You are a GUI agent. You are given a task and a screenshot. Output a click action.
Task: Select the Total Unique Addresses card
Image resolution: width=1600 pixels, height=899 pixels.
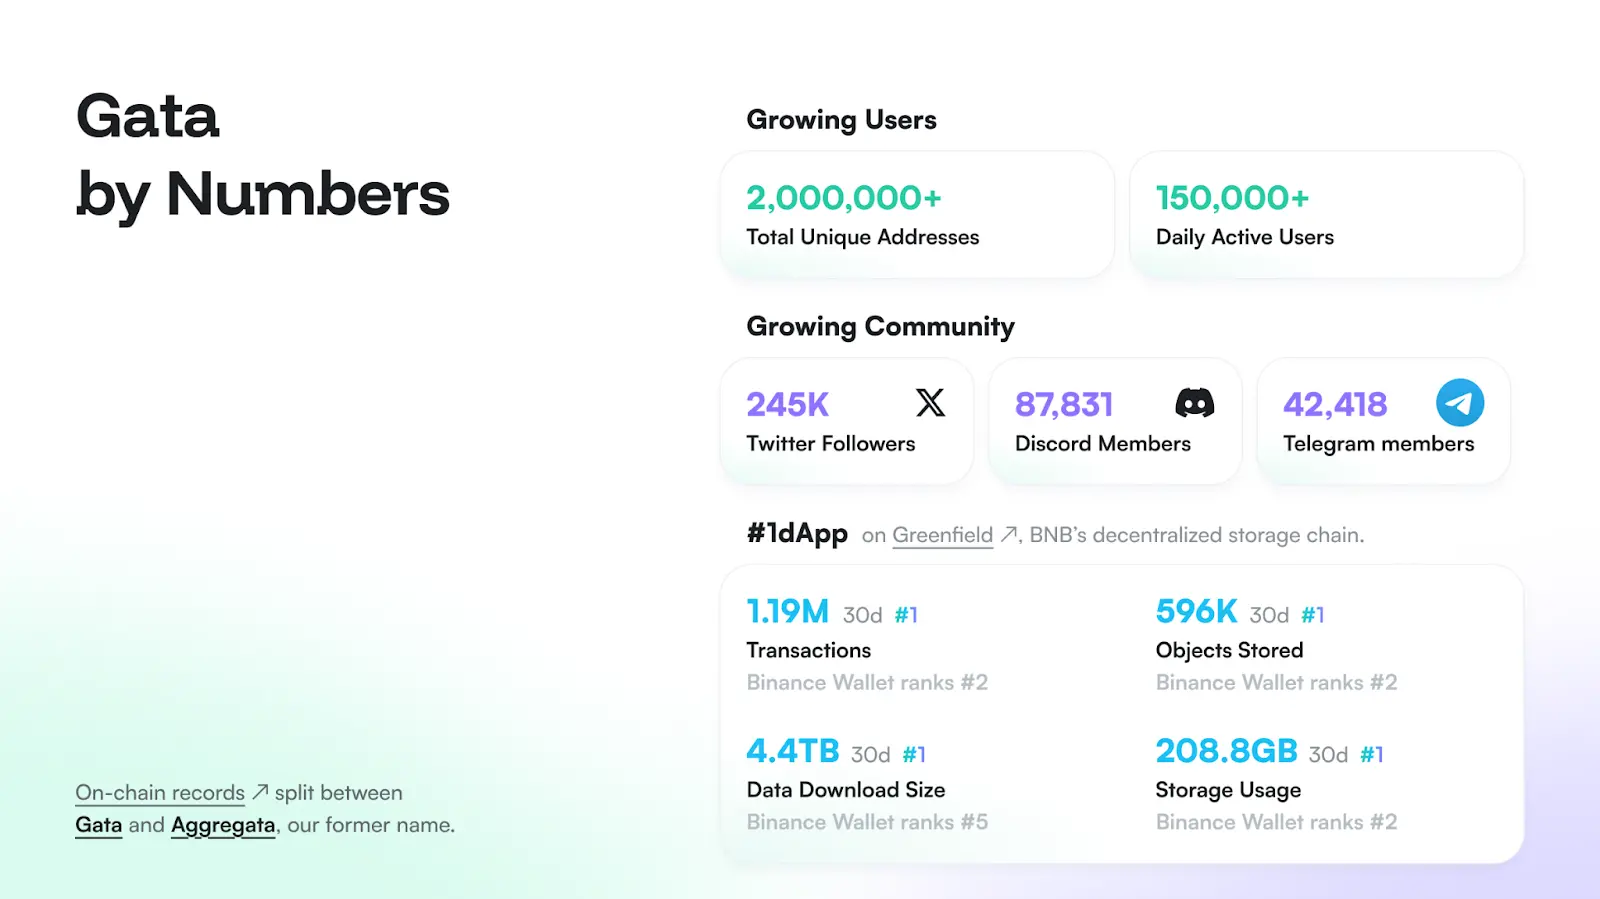click(916, 215)
